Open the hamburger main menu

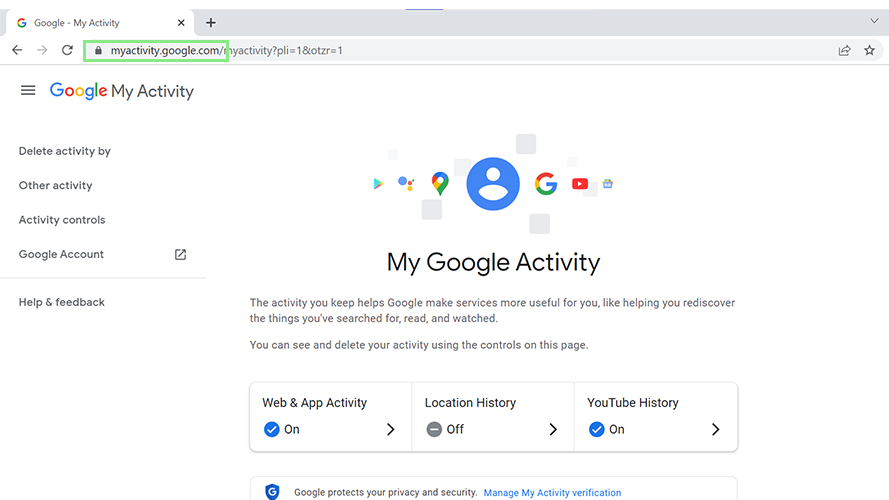tap(28, 91)
